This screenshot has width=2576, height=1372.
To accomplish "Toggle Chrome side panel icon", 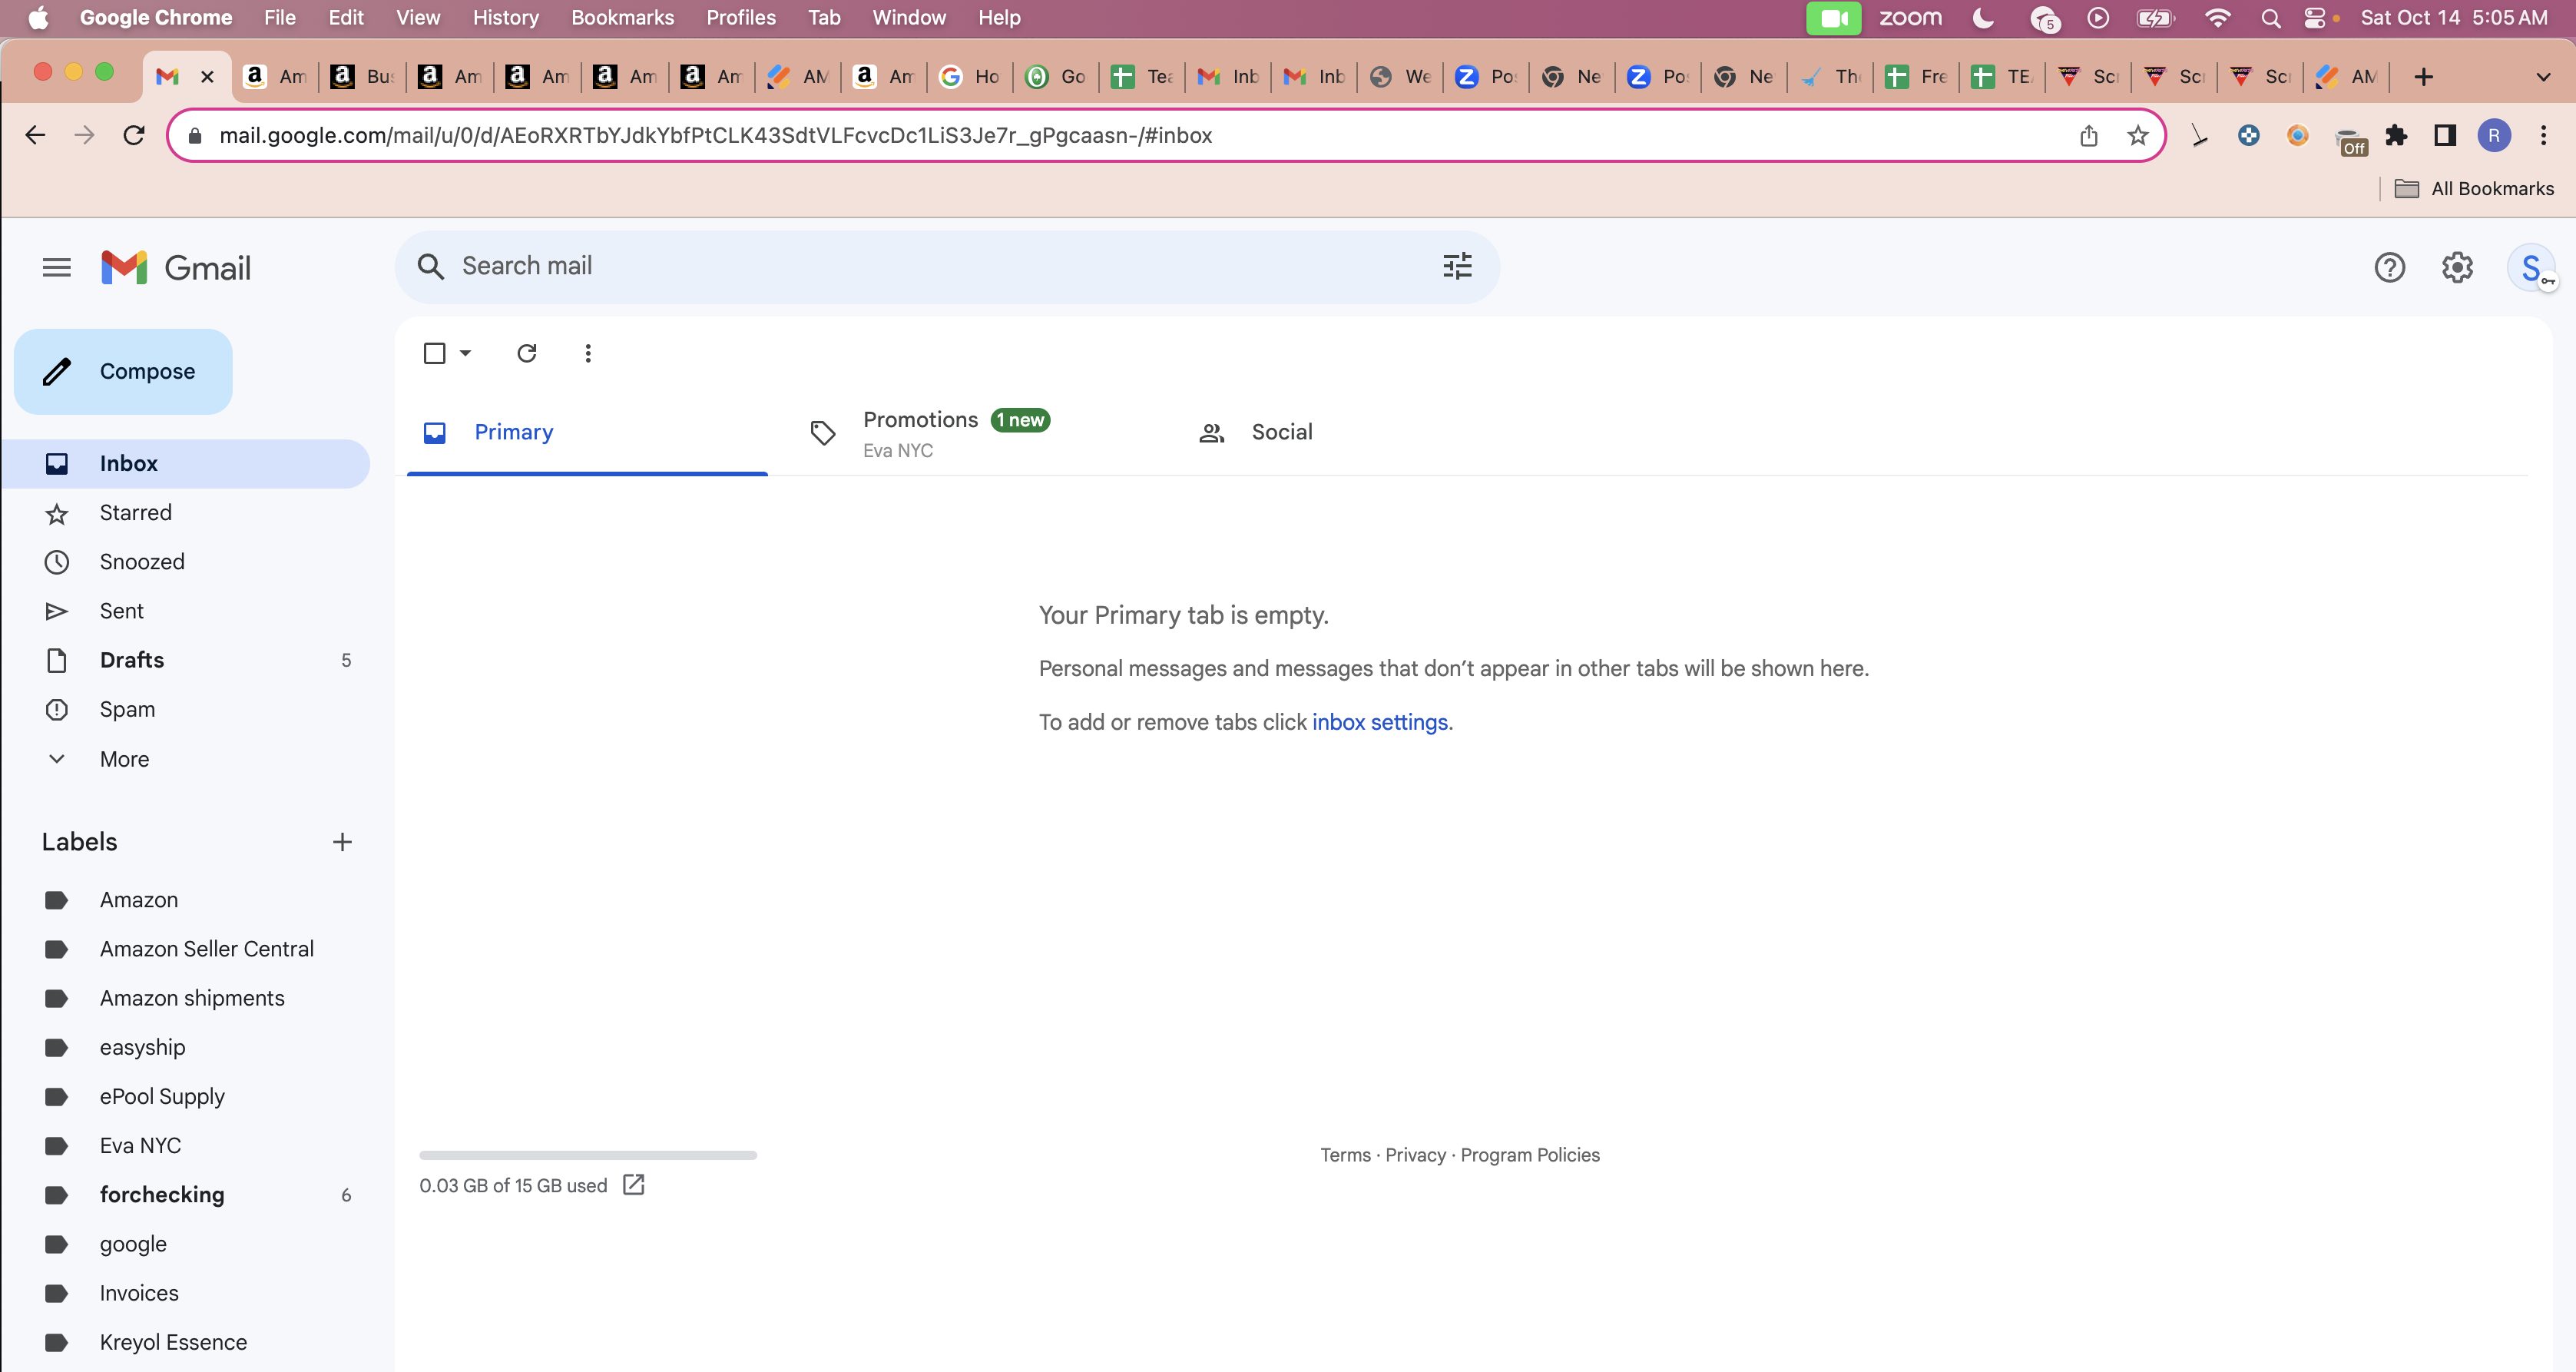I will click(2445, 135).
